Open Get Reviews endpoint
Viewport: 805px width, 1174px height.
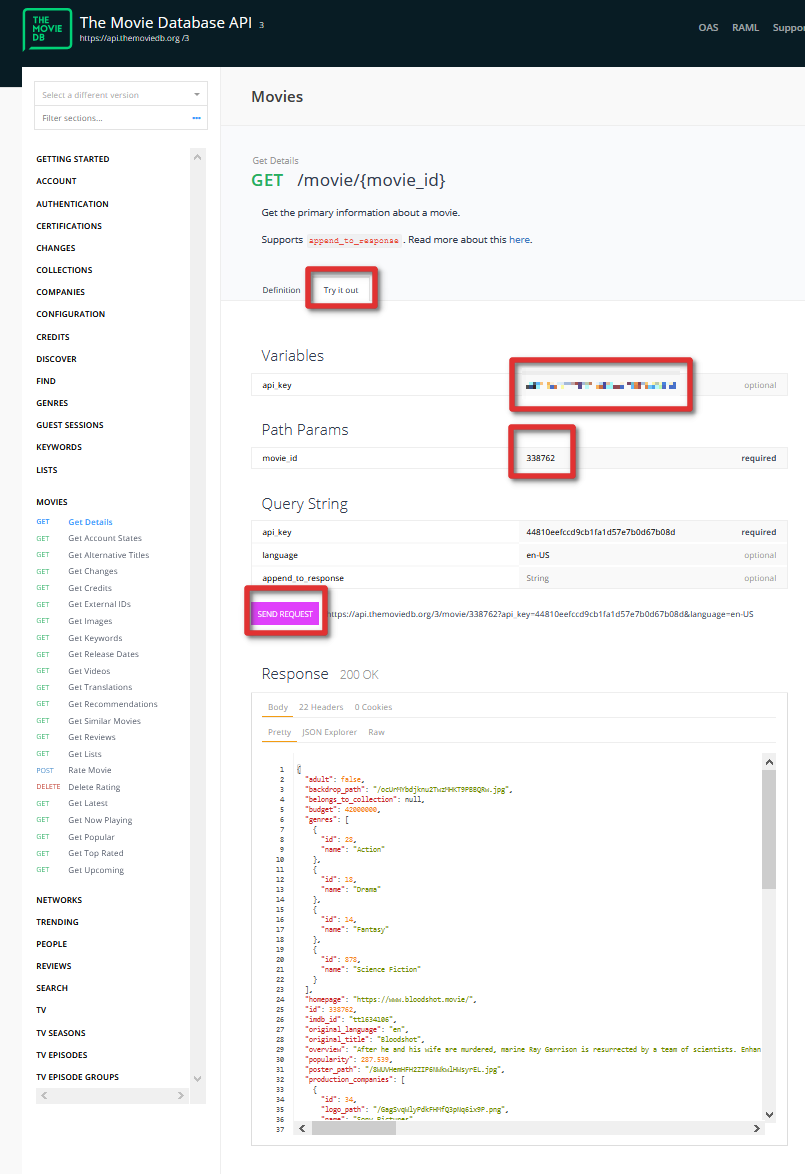[91, 737]
